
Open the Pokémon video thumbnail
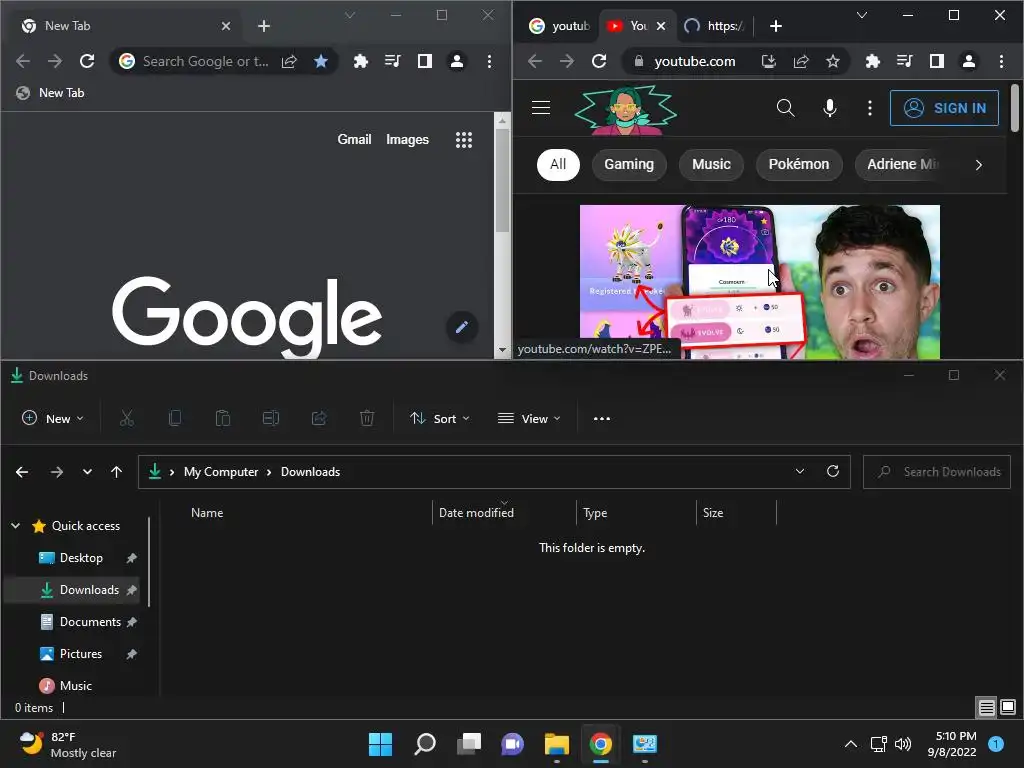click(760, 282)
